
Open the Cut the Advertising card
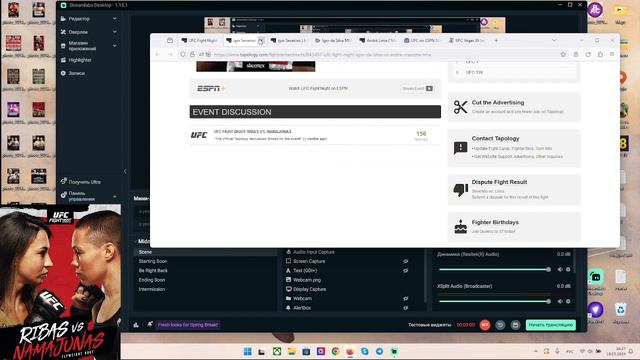[x=514, y=107]
